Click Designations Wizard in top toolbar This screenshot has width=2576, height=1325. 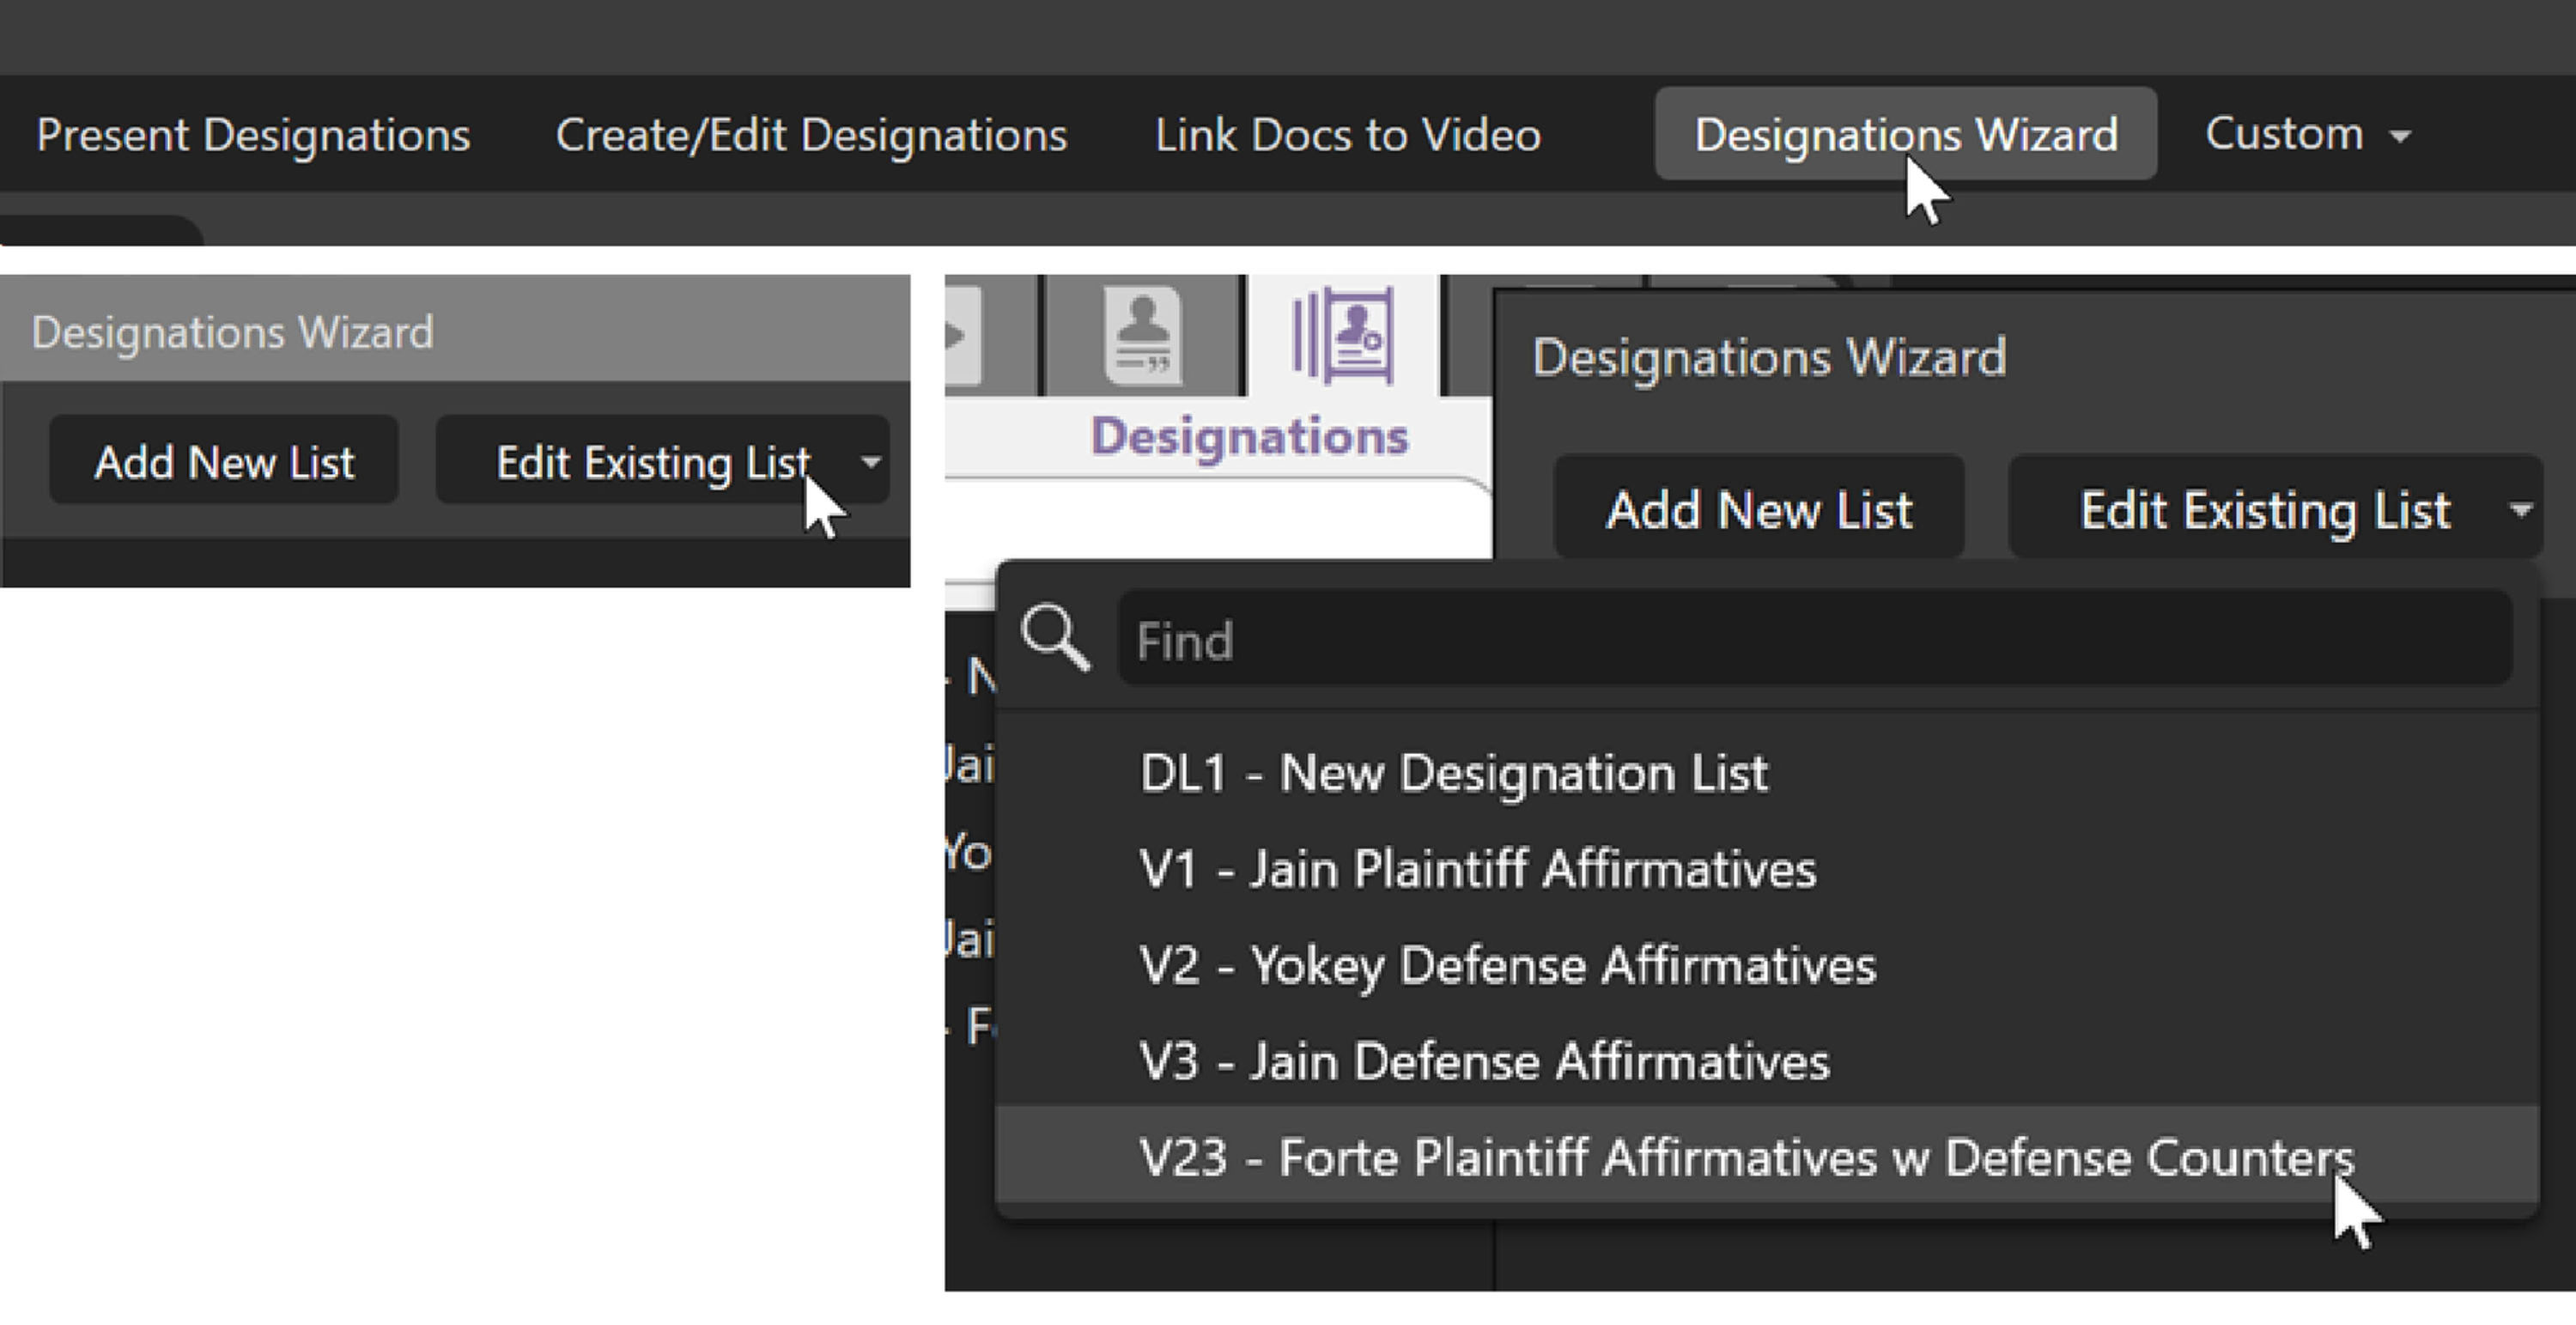click(1905, 134)
